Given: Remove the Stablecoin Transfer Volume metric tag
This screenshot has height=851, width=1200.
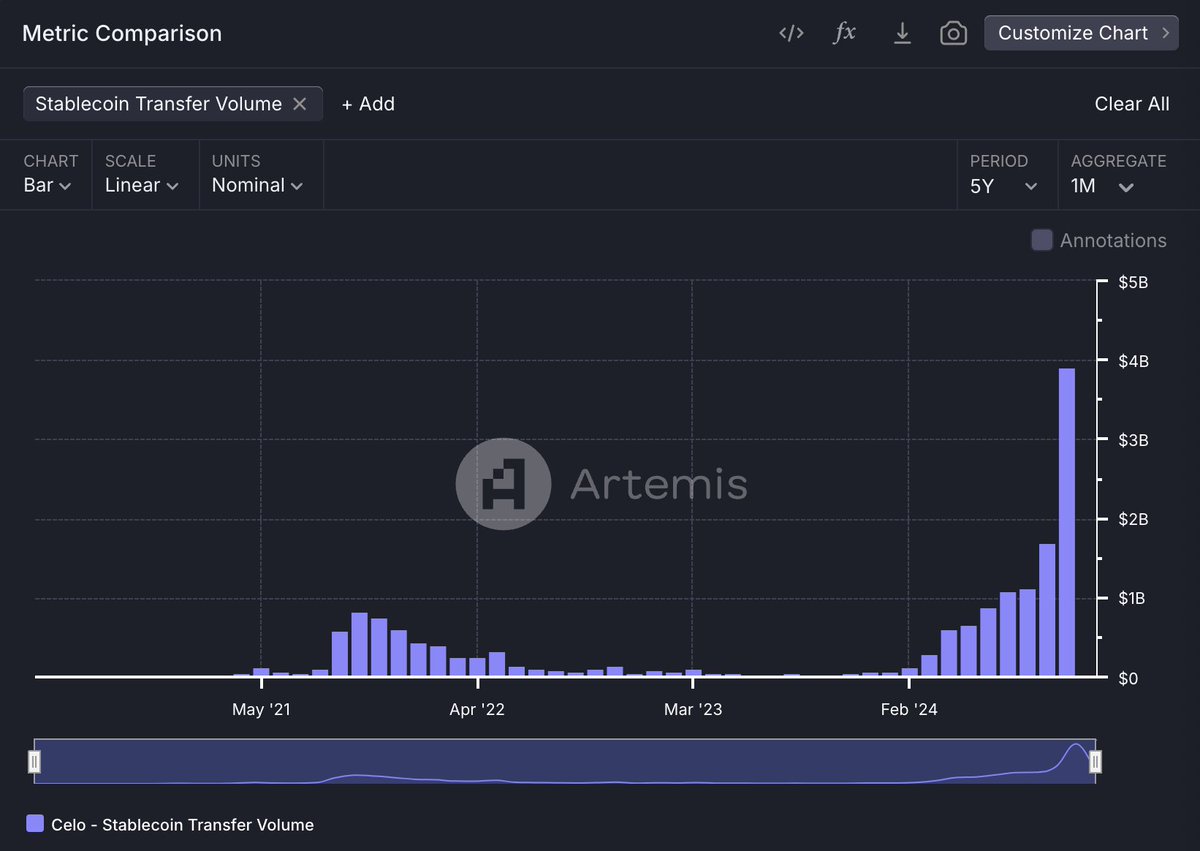Looking at the screenshot, I should (299, 104).
